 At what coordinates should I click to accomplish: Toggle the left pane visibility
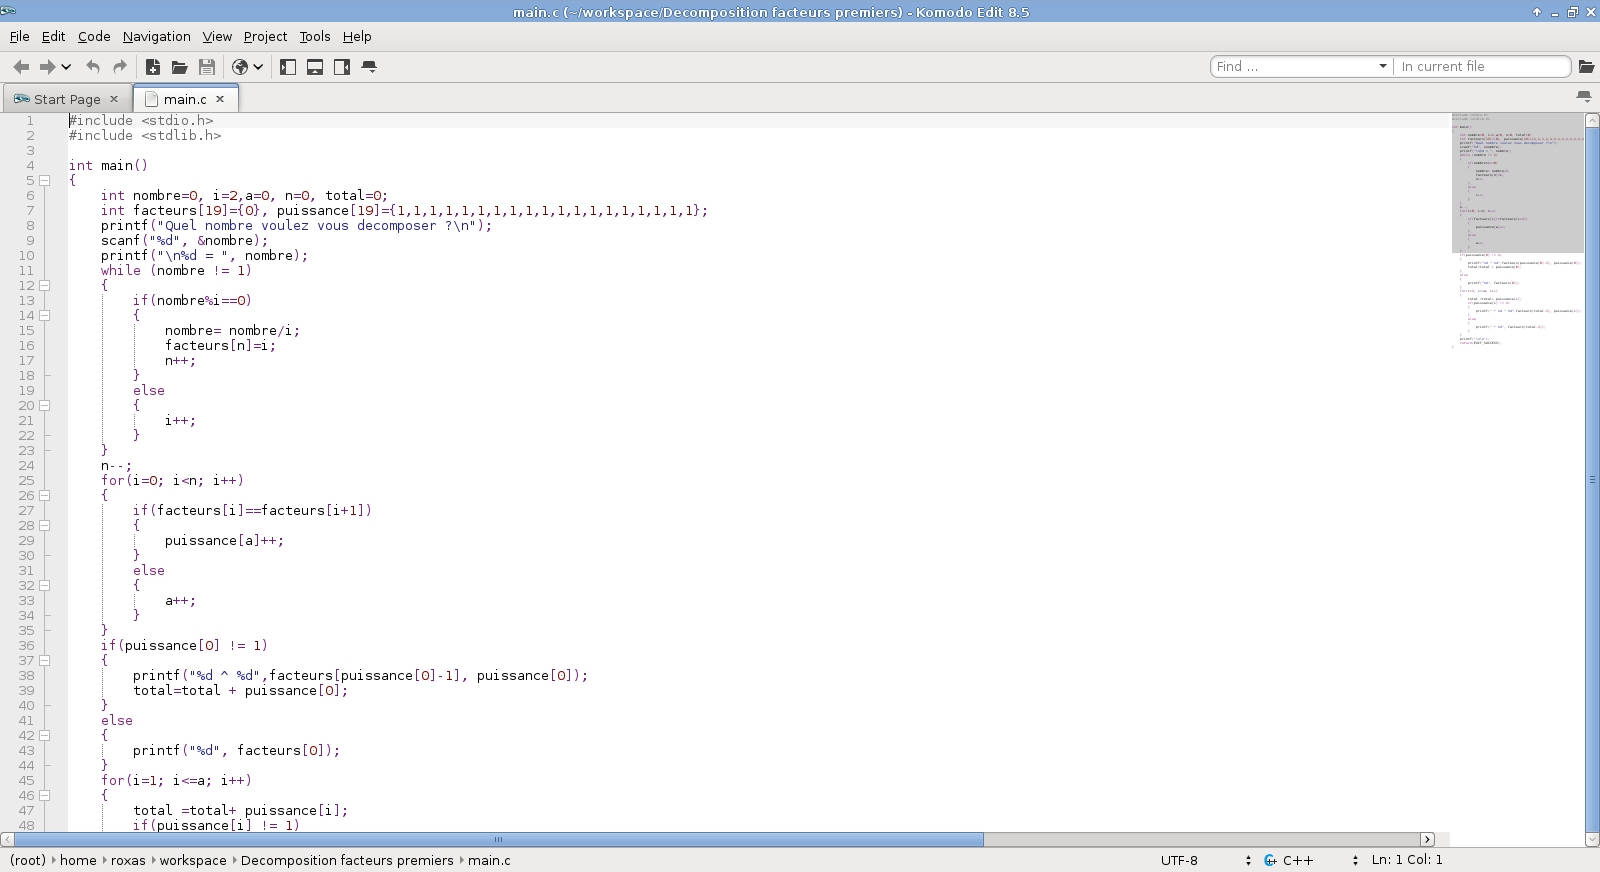pyautogui.click(x=288, y=67)
